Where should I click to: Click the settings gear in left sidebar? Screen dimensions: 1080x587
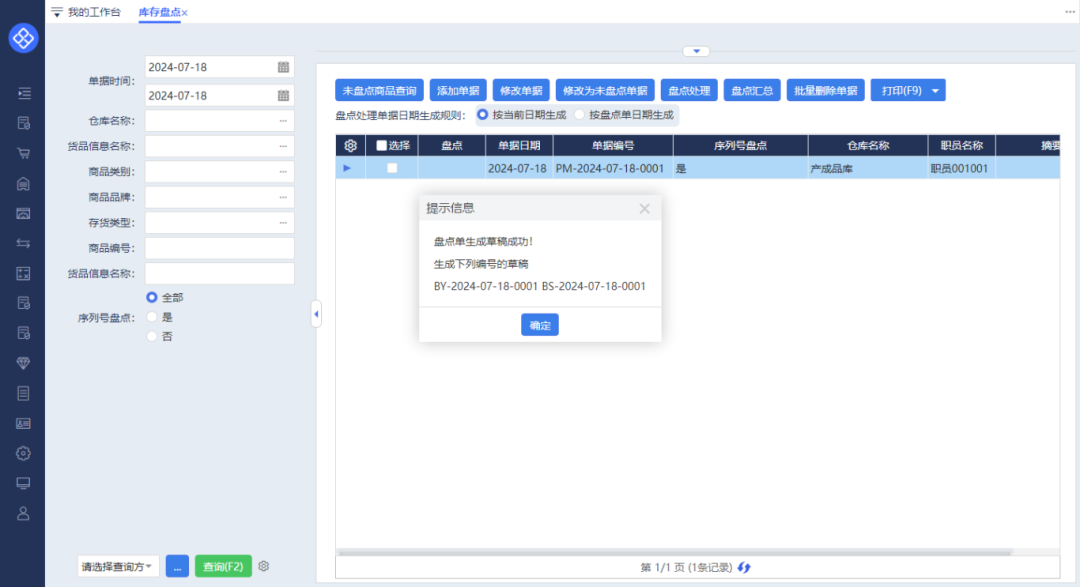(23, 453)
